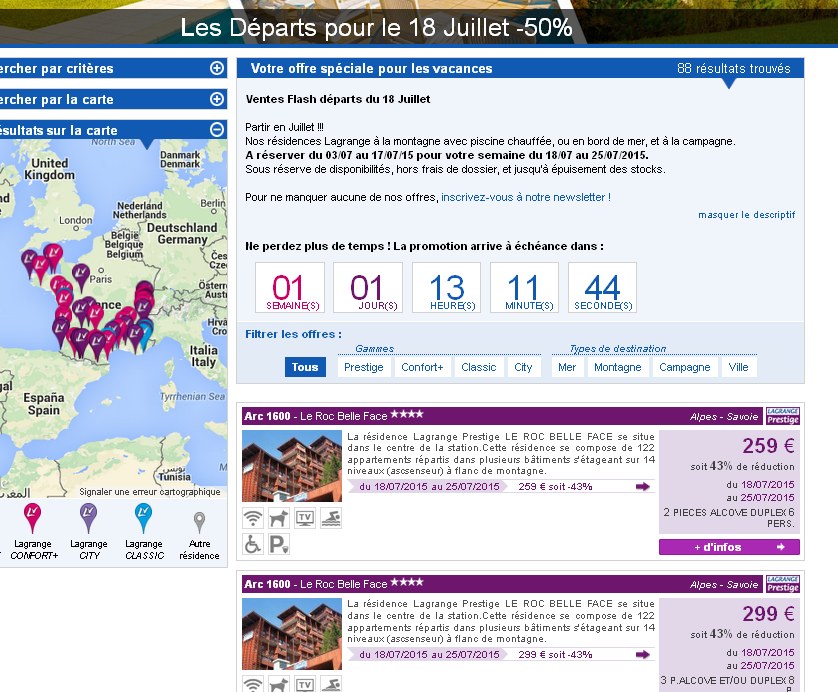The image size is (838, 692).
Task: Click the pink Lagrange Confort+ legend pin
Action: [x=33, y=517]
